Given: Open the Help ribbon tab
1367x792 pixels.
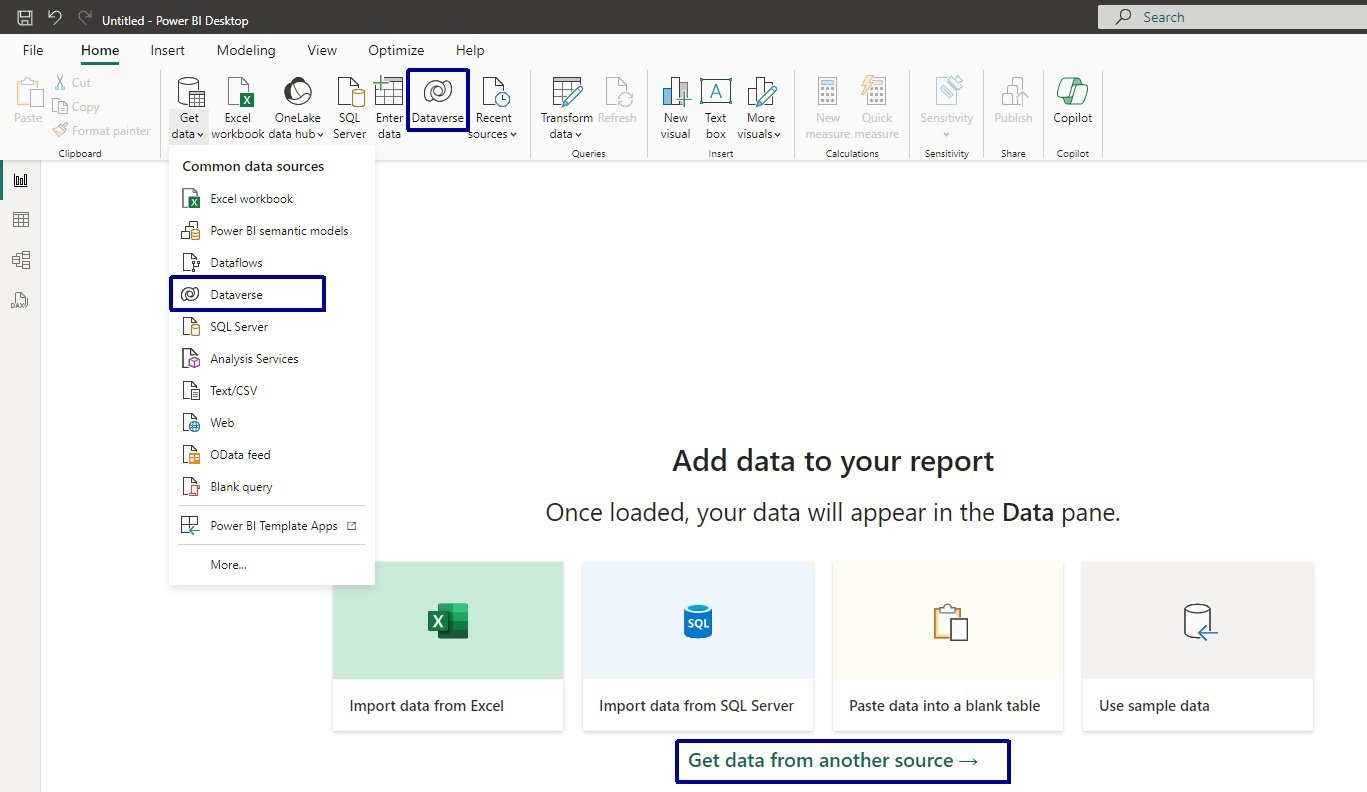Looking at the screenshot, I should click(x=470, y=50).
